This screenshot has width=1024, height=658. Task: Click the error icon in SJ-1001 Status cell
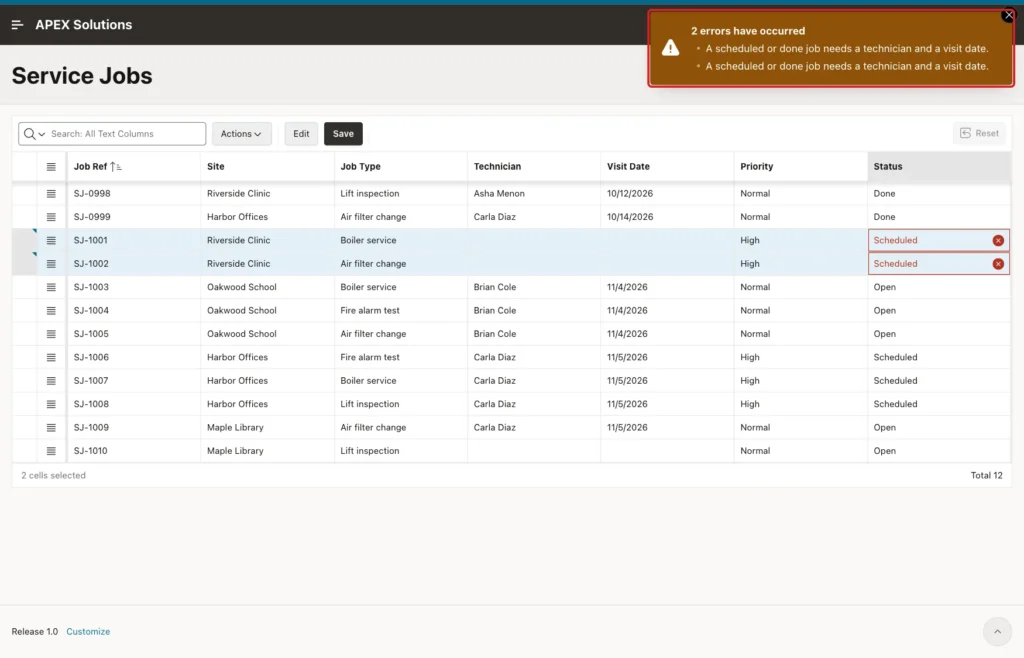tap(998, 241)
